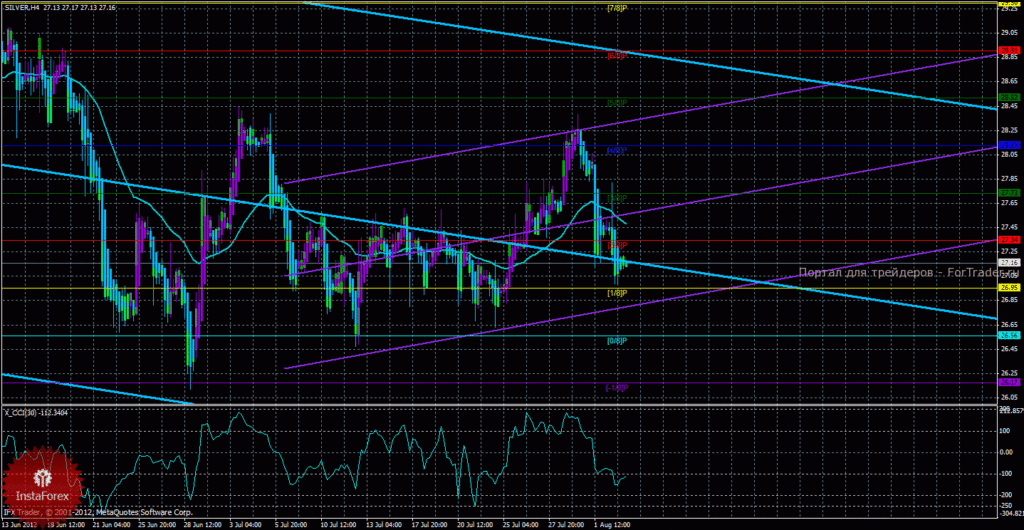Viewport: 1024px width, 530px height.
Task: Select the [7/8]P Murrey level label
Action: coord(616,8)
